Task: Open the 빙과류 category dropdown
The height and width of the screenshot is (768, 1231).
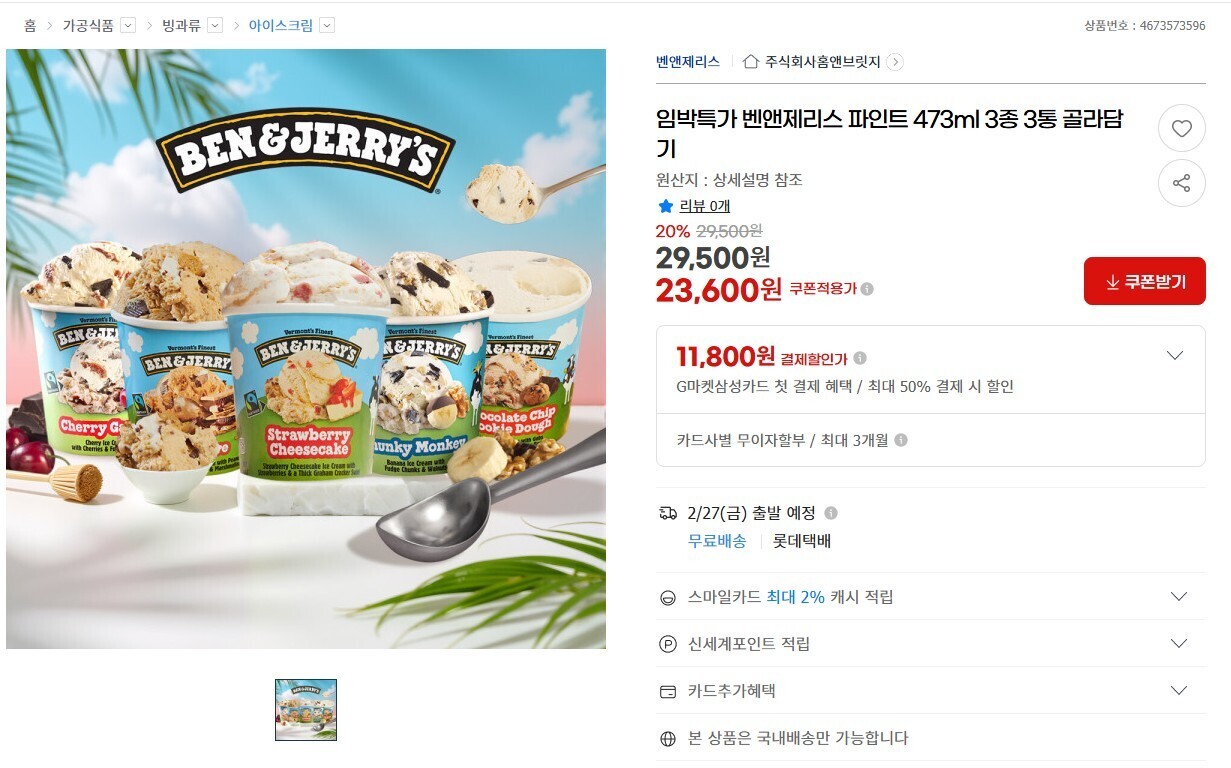Action: pos(213,26)
